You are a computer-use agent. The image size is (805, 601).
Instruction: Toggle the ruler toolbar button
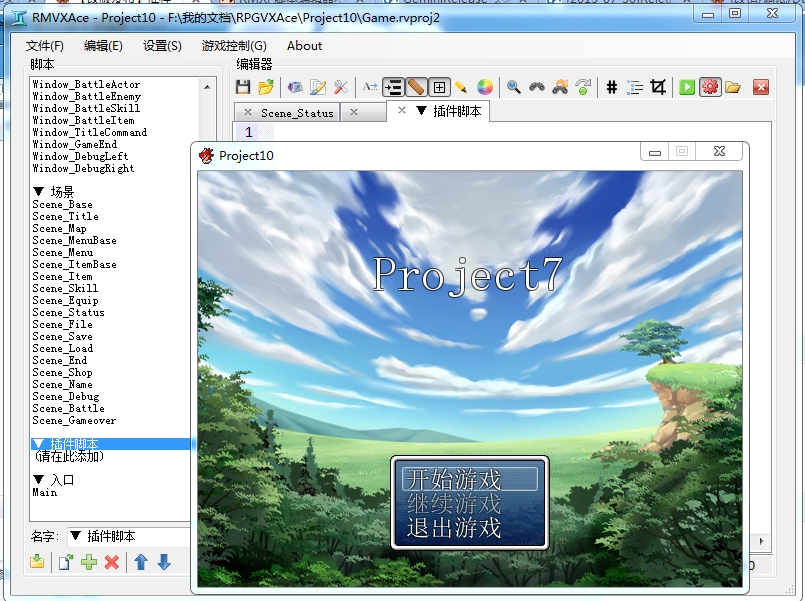point(416,87)
